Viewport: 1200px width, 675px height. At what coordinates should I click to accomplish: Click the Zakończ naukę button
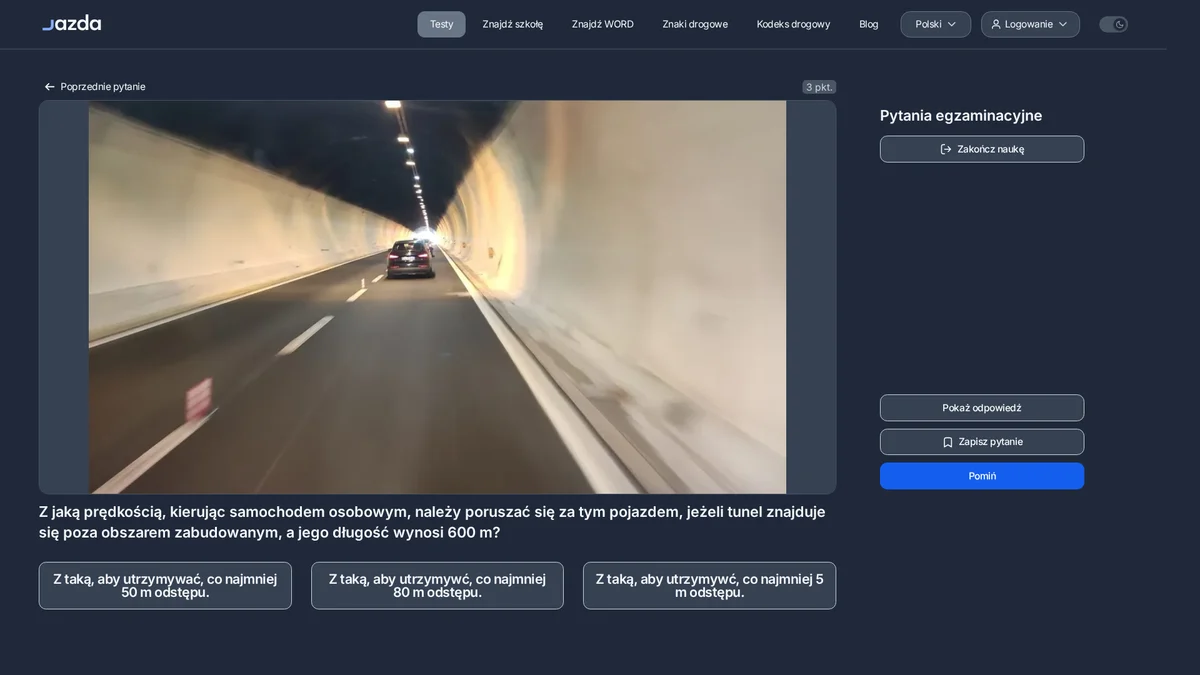click(x=982, y=149)
